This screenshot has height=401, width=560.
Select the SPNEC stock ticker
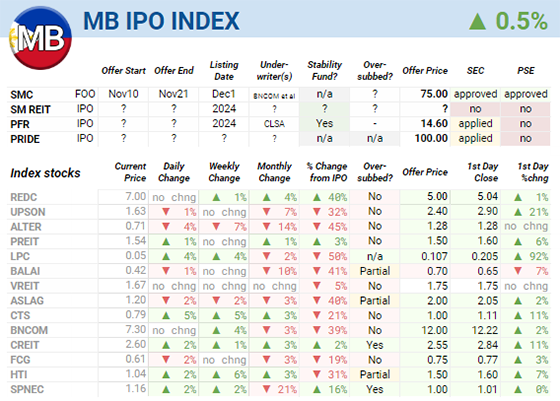tap(27, 390)
